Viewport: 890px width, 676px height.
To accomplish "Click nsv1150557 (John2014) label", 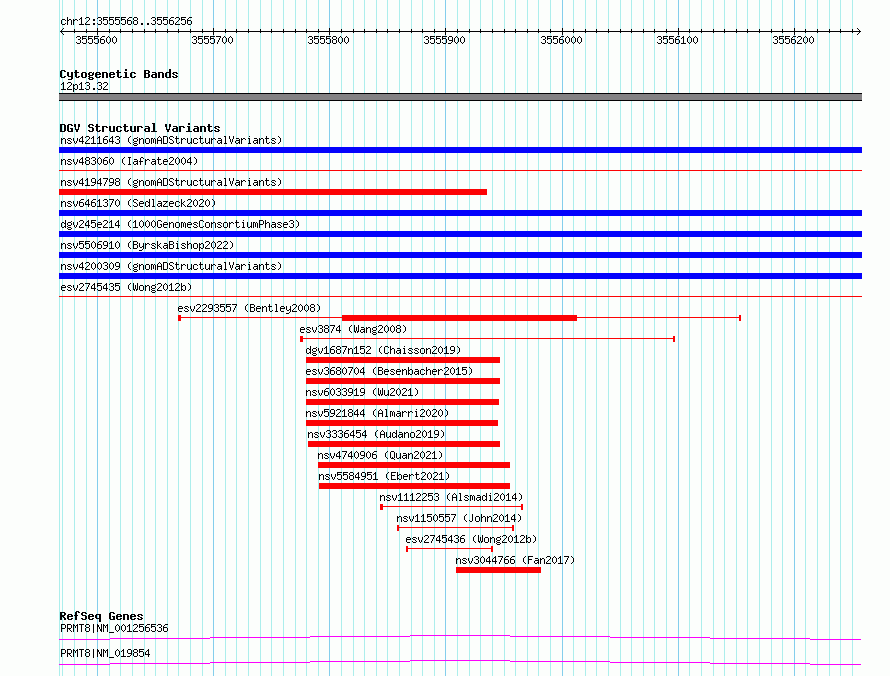I will [459, 518].
